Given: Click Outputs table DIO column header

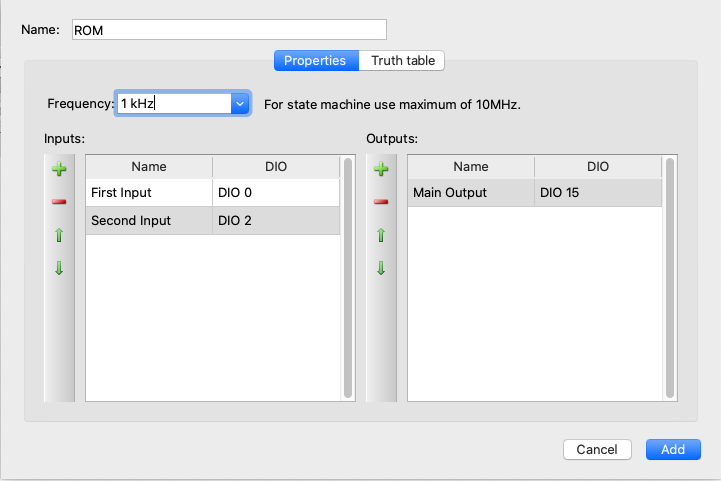Looking at the screenshot, I should [x=598, y=166].
